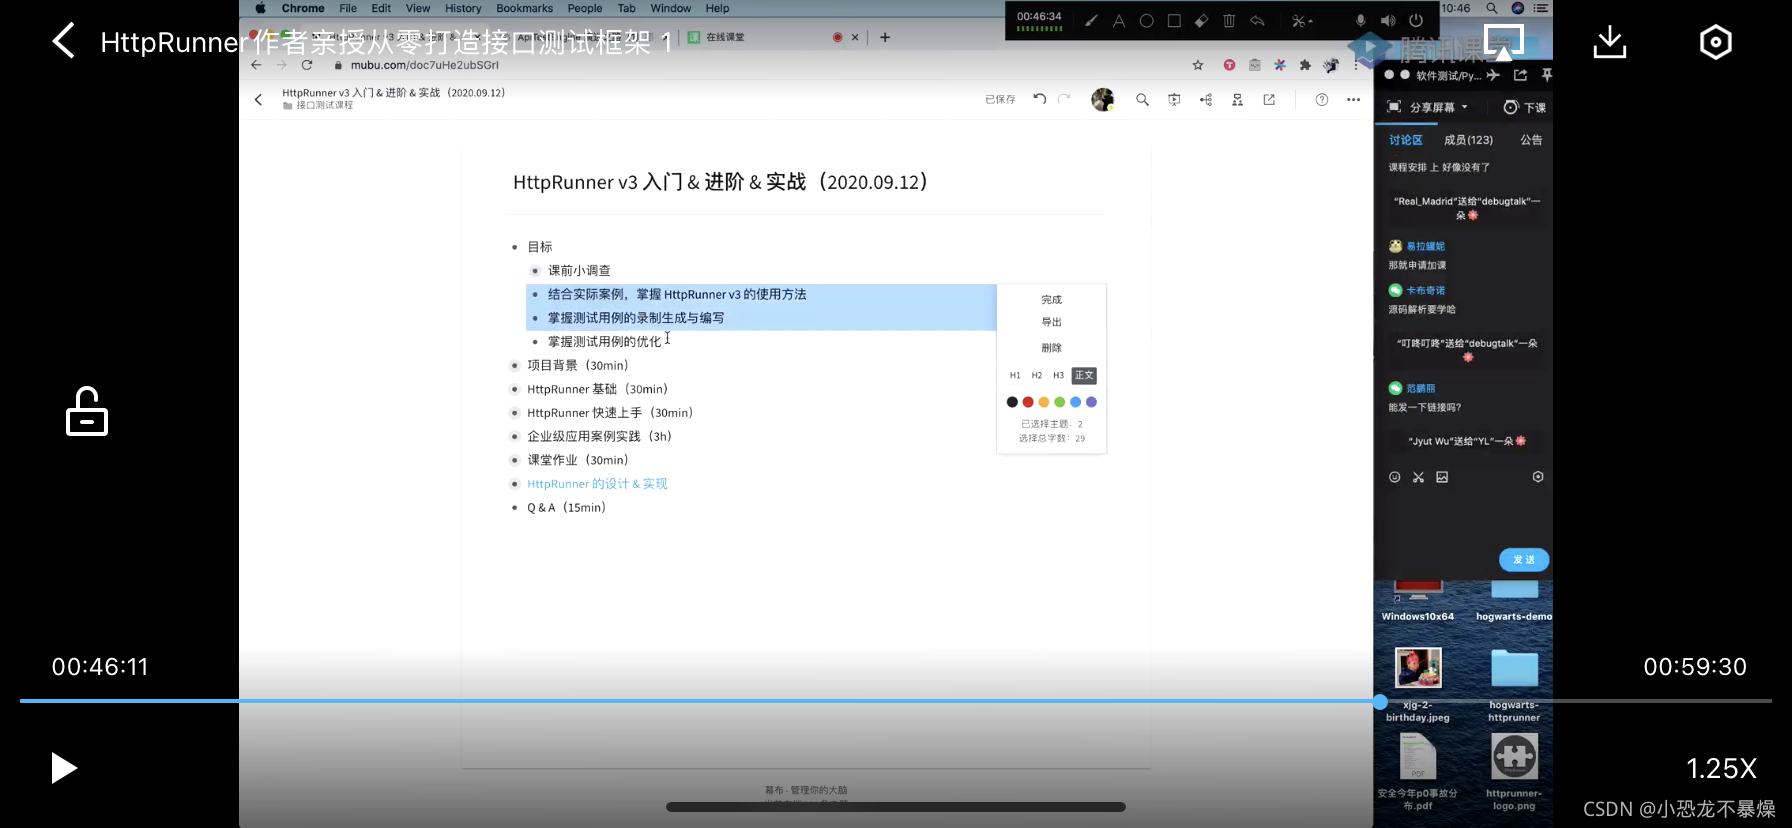Switch the Mubu document to mind map view

pos(1206,99)
